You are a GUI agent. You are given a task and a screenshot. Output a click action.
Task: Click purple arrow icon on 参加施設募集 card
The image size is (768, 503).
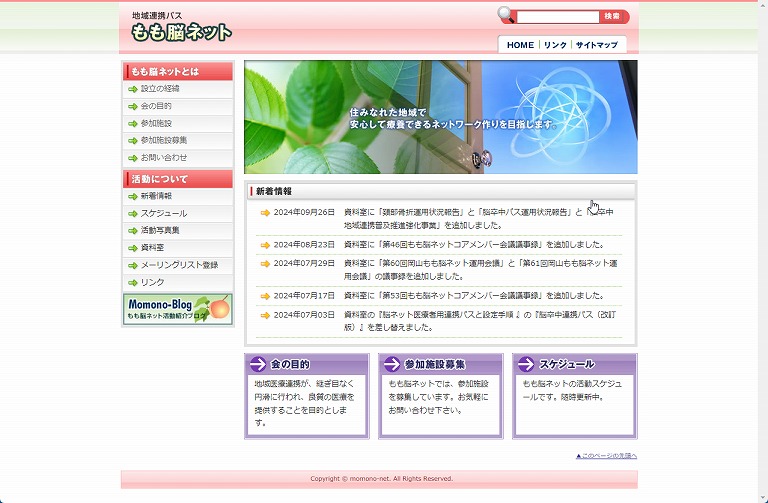point(392,364)
